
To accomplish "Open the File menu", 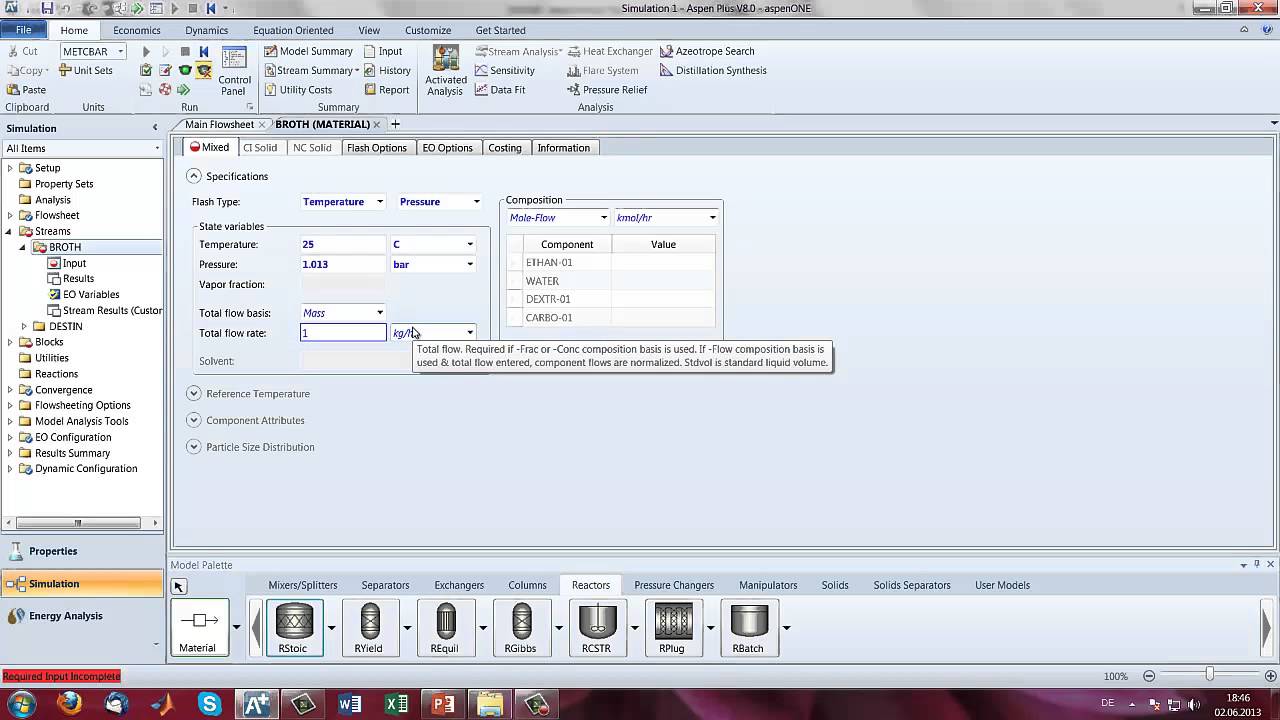I will (23, 30).
